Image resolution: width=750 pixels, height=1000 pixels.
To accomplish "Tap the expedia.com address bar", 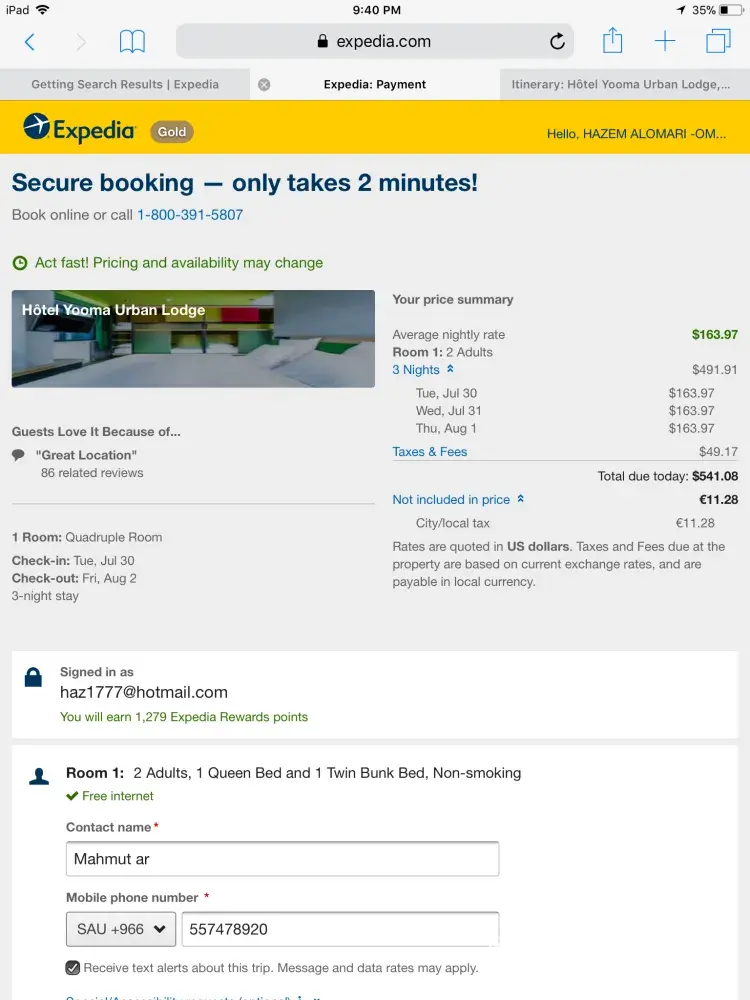I will coord(372,42).
